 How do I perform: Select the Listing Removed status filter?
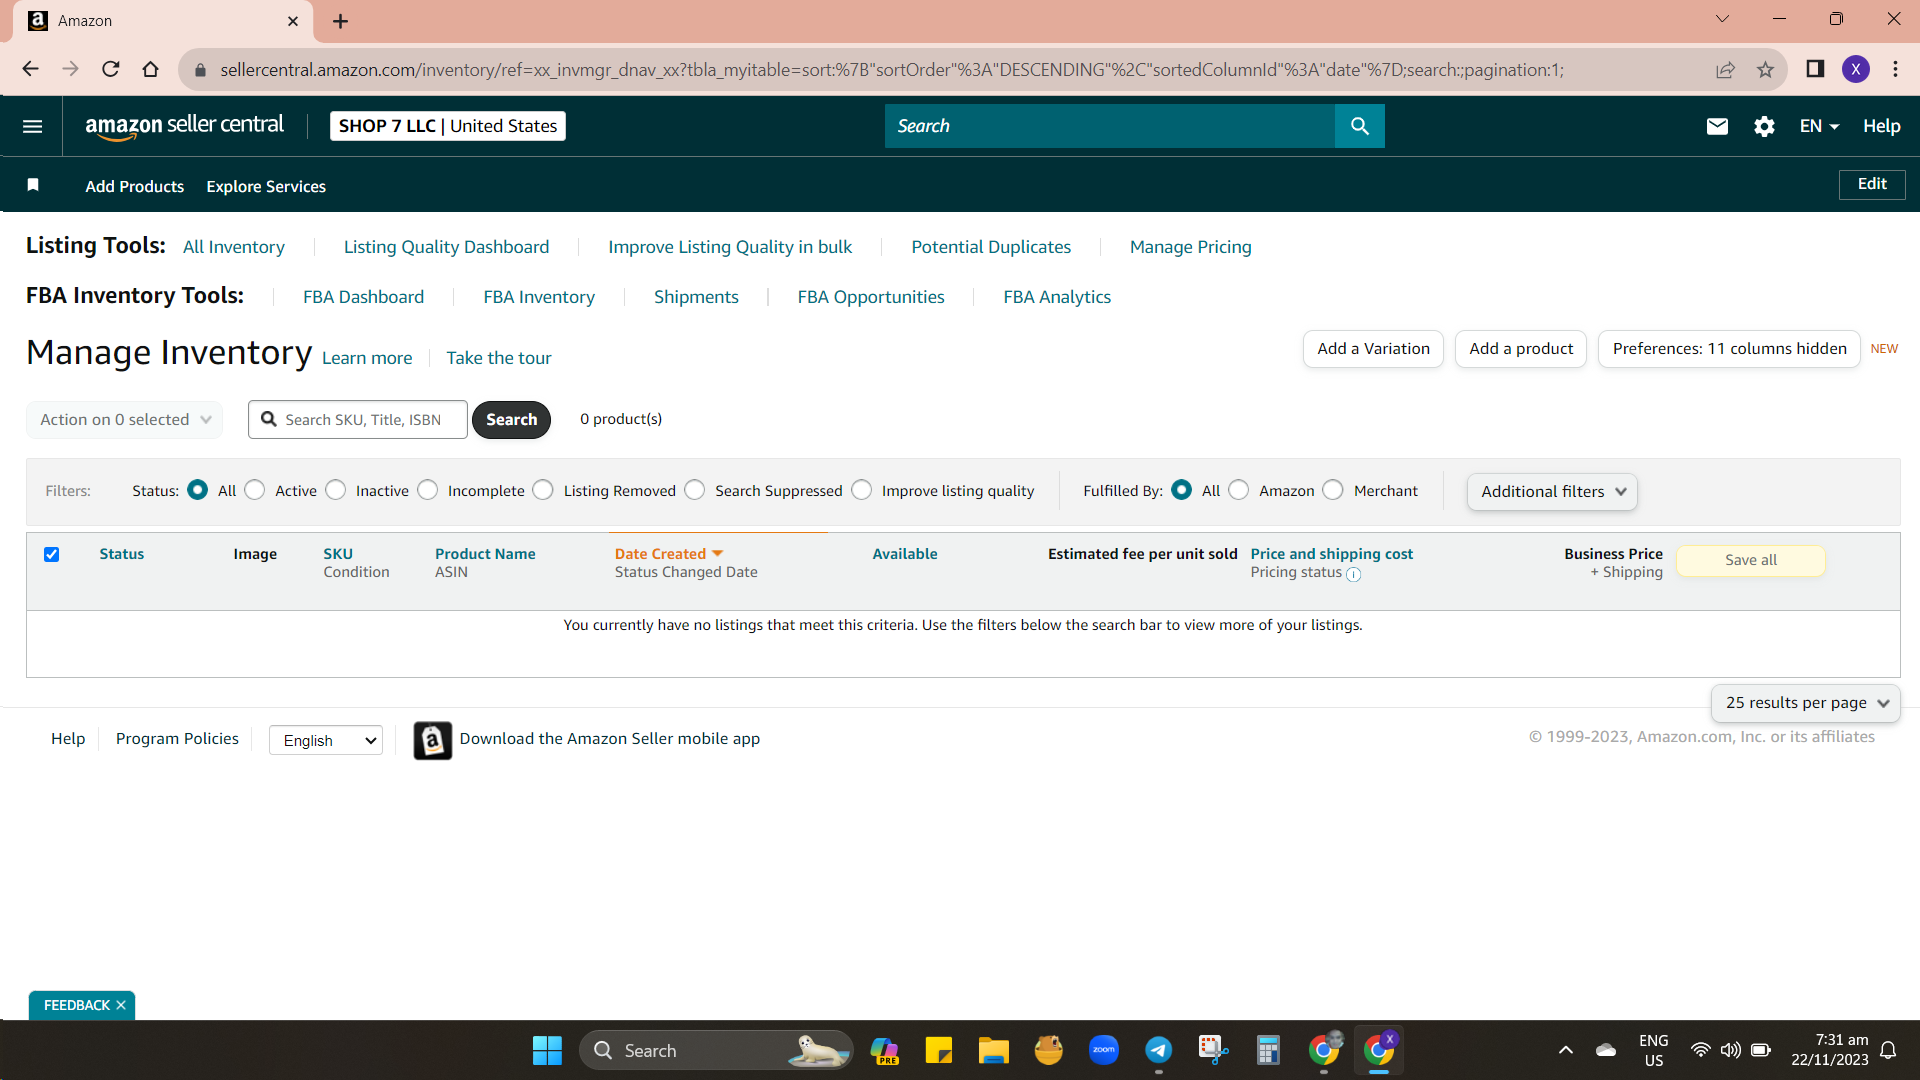tap(543, 490)
